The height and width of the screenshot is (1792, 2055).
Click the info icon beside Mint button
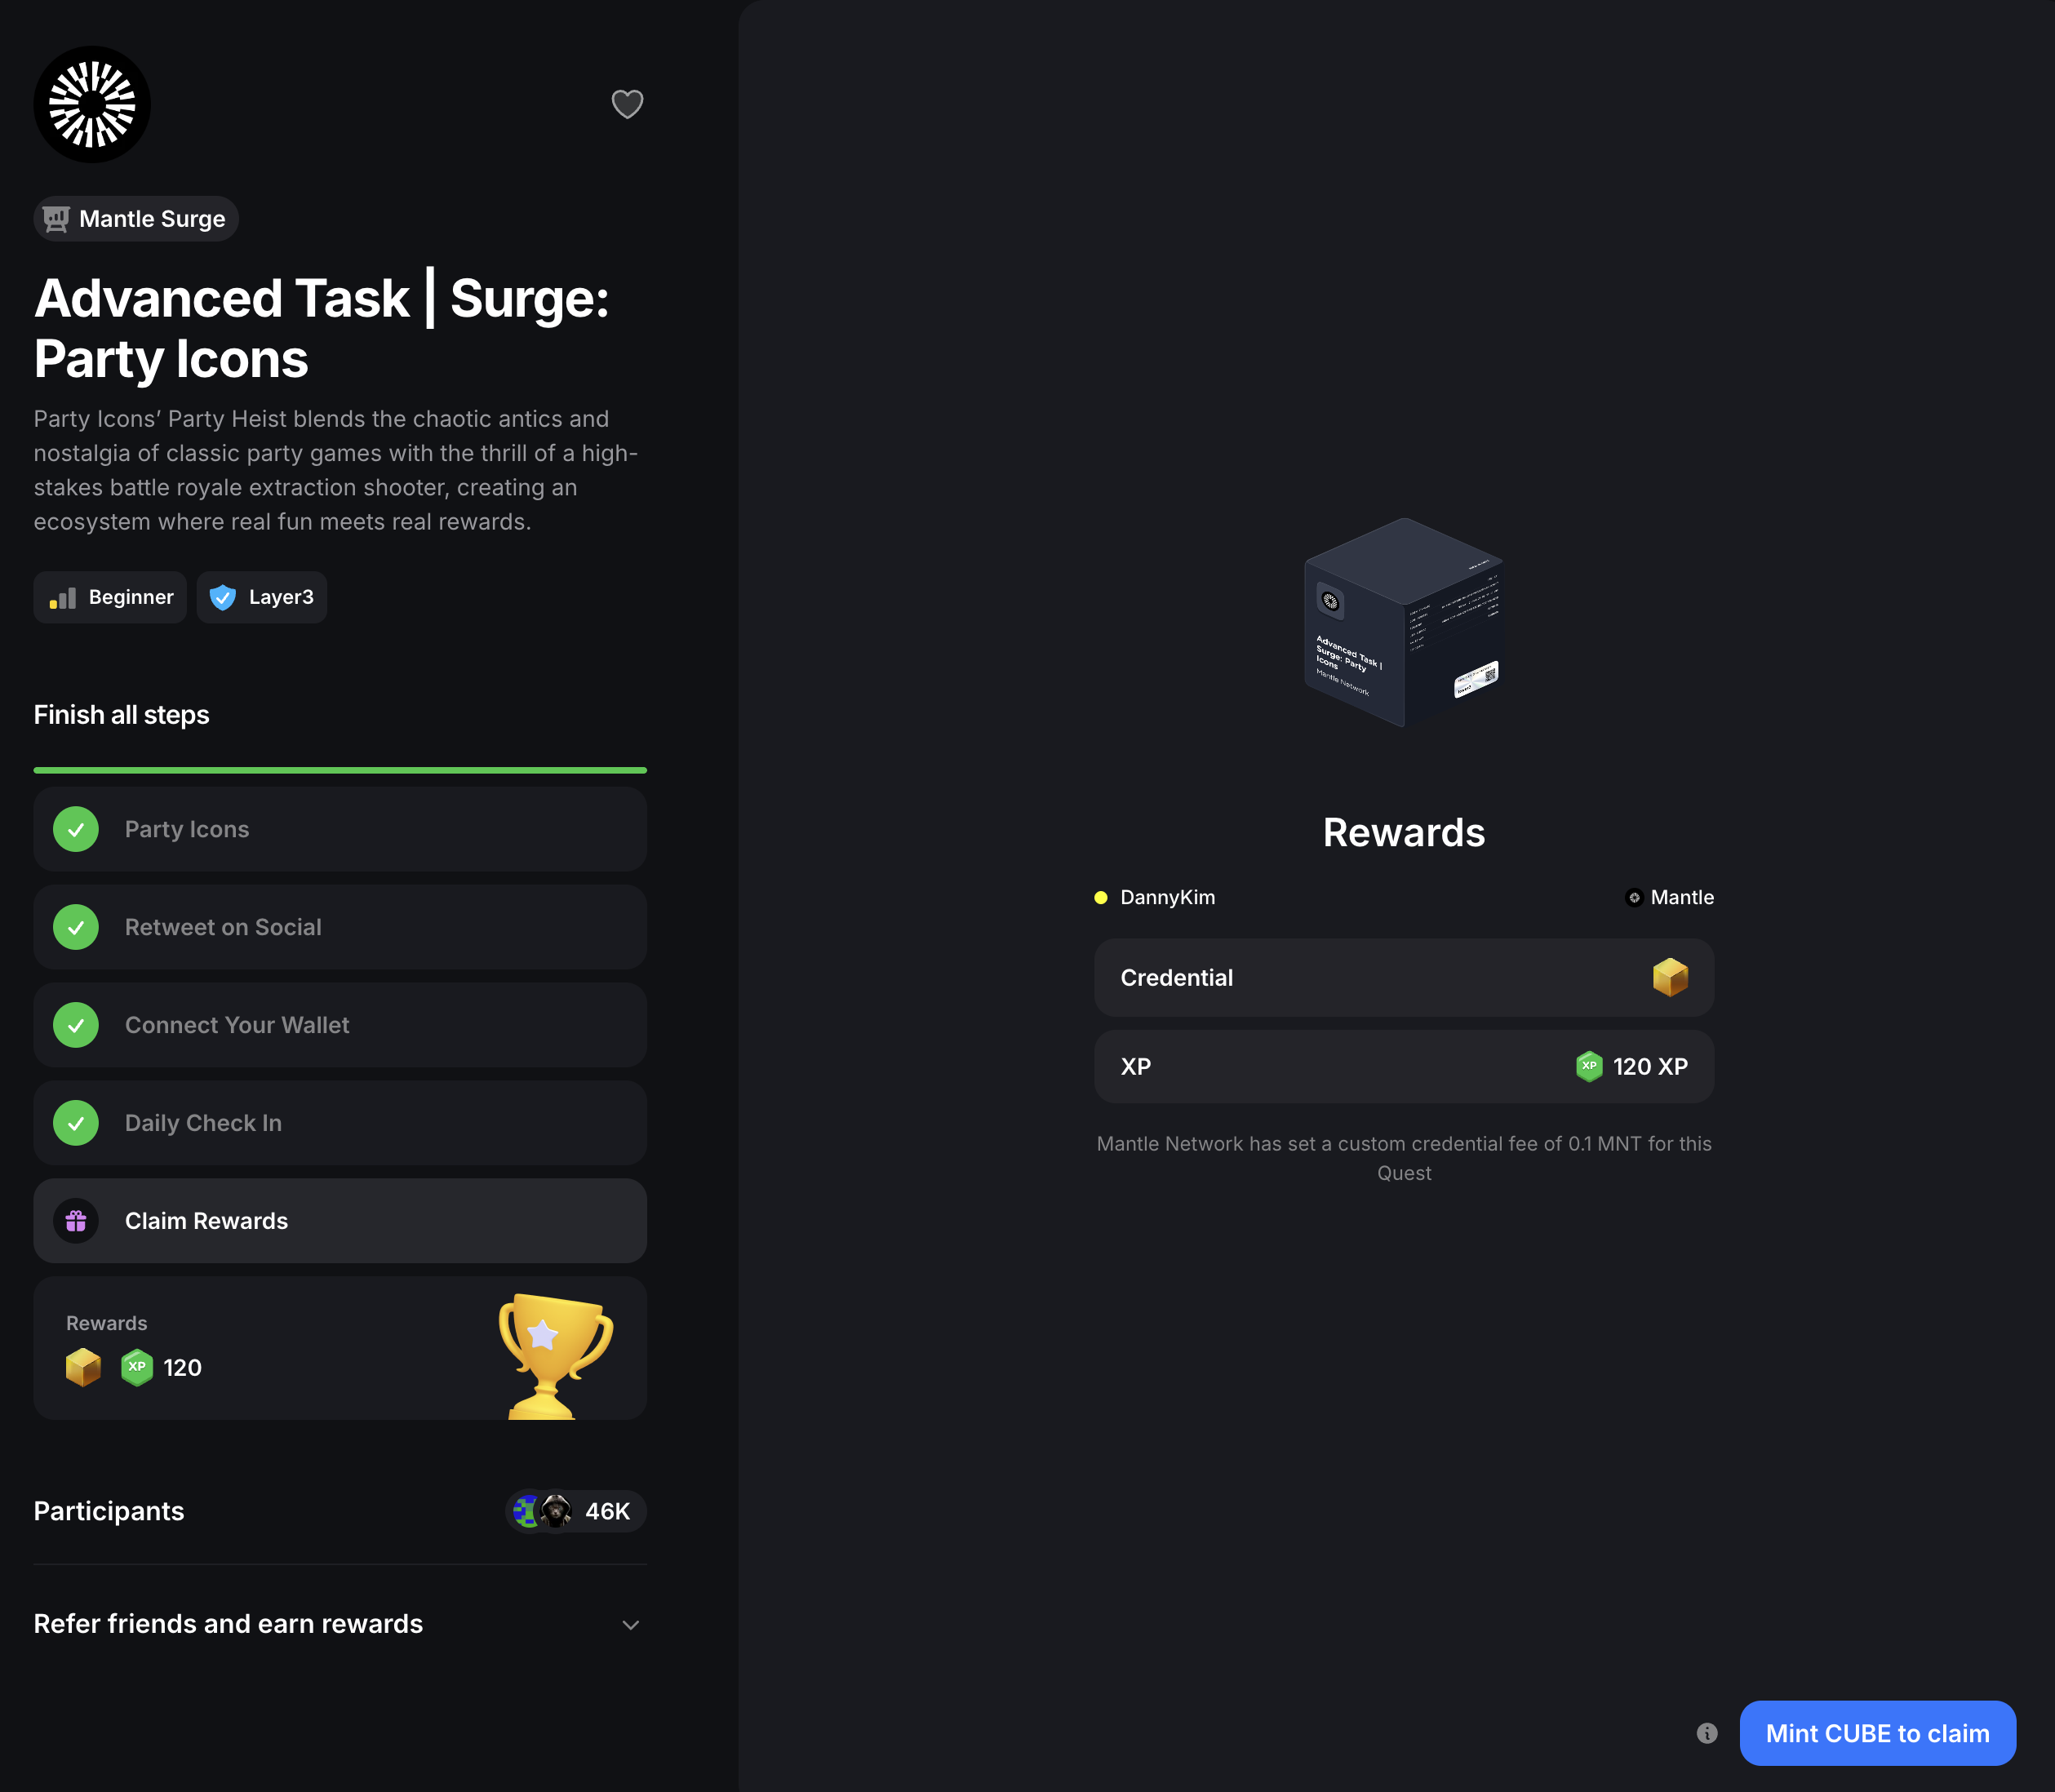point(1707,1733)
